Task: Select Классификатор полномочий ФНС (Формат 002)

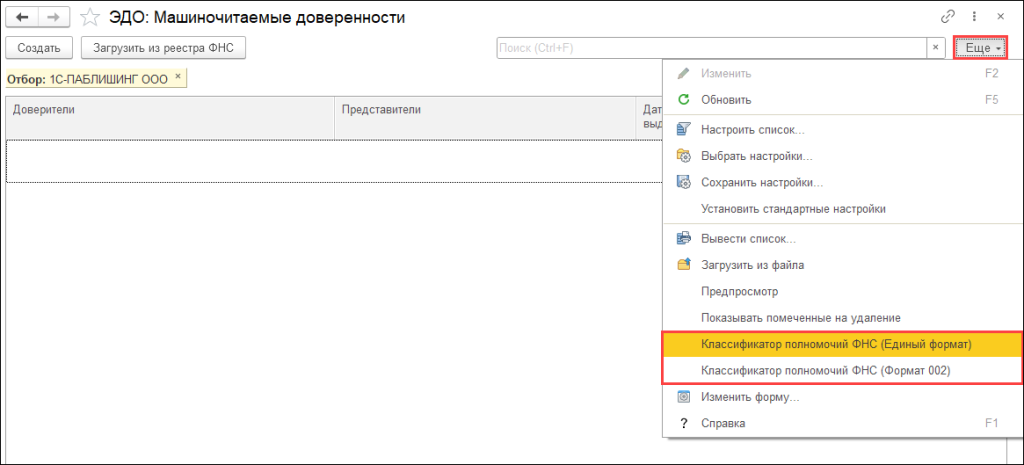Action: point(825,371)
